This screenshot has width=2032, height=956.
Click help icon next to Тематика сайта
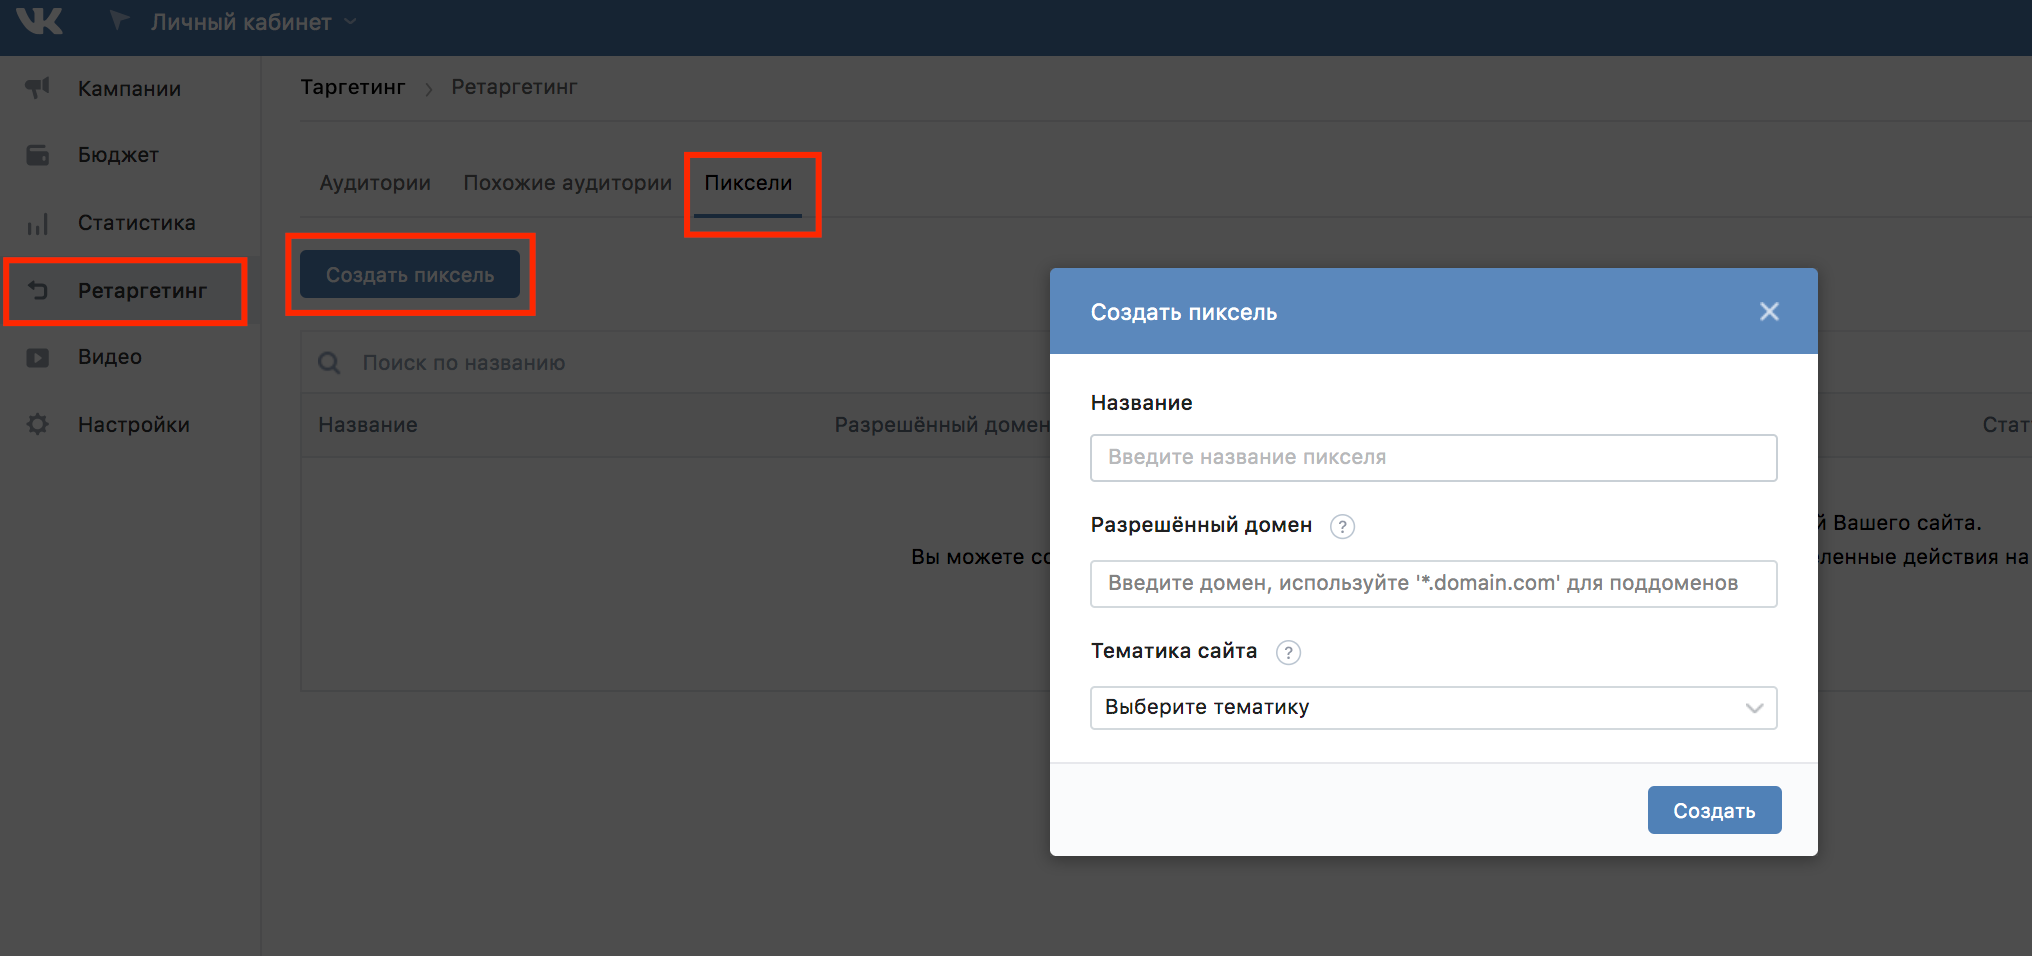[x=1288, y=652]
